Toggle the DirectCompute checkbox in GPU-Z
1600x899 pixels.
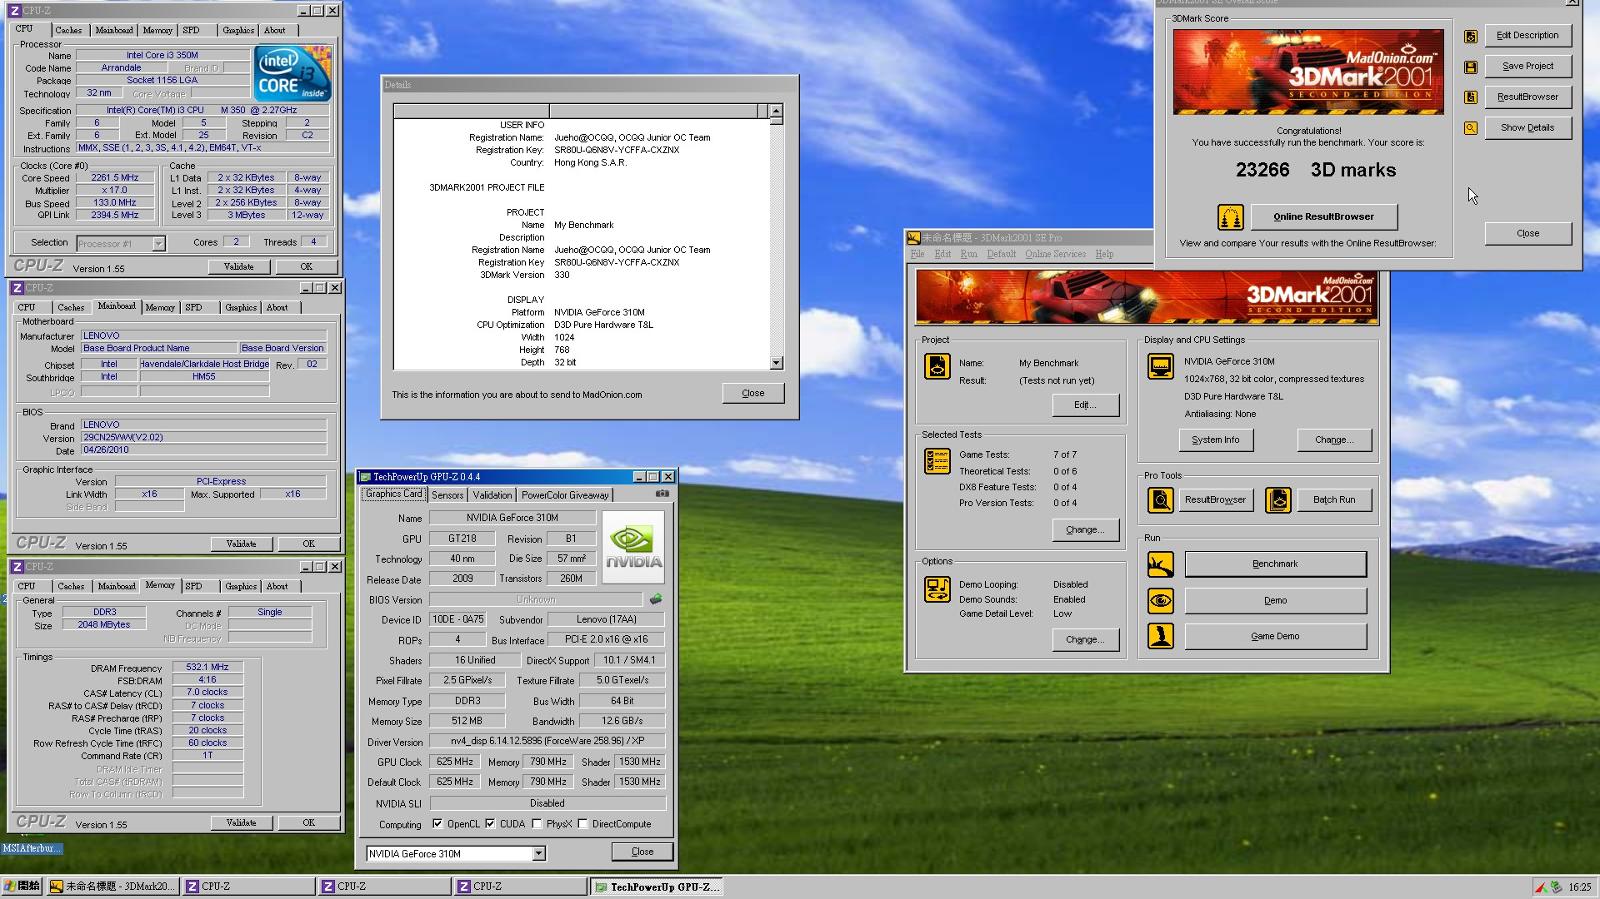coord(582,824)
